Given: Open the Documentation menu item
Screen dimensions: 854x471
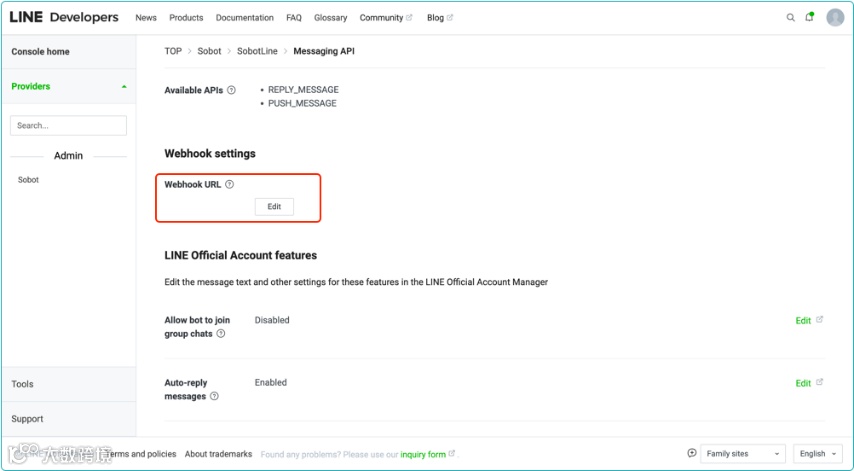Looking at the screenshot, I should 245,18.
